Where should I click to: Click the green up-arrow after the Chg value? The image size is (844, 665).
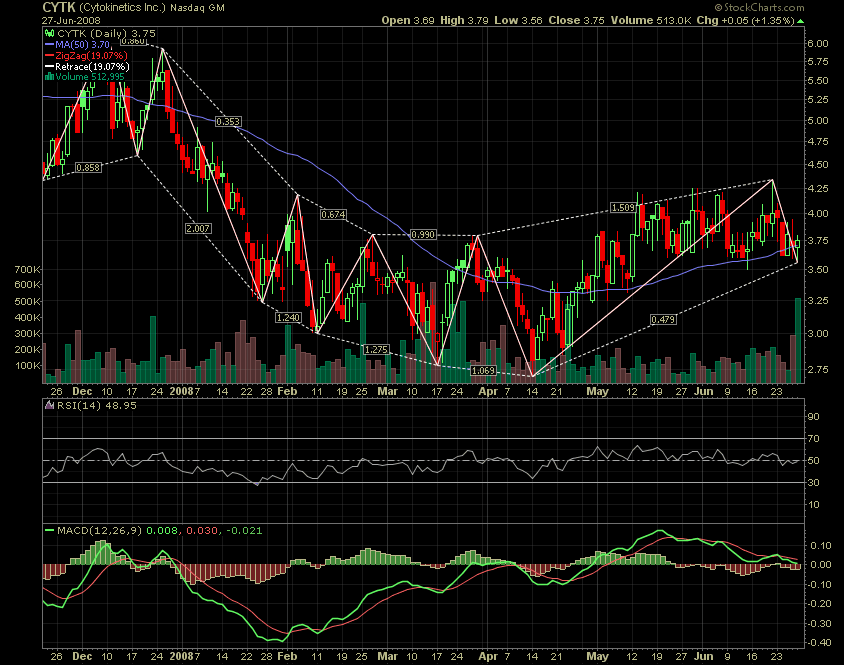pos(800,21)
